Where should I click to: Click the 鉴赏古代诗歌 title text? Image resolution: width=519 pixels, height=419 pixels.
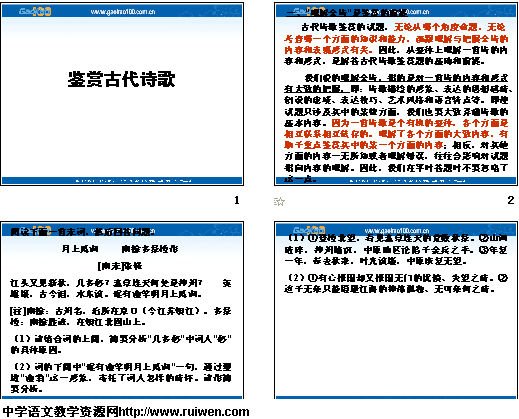[x=121, y=79]
